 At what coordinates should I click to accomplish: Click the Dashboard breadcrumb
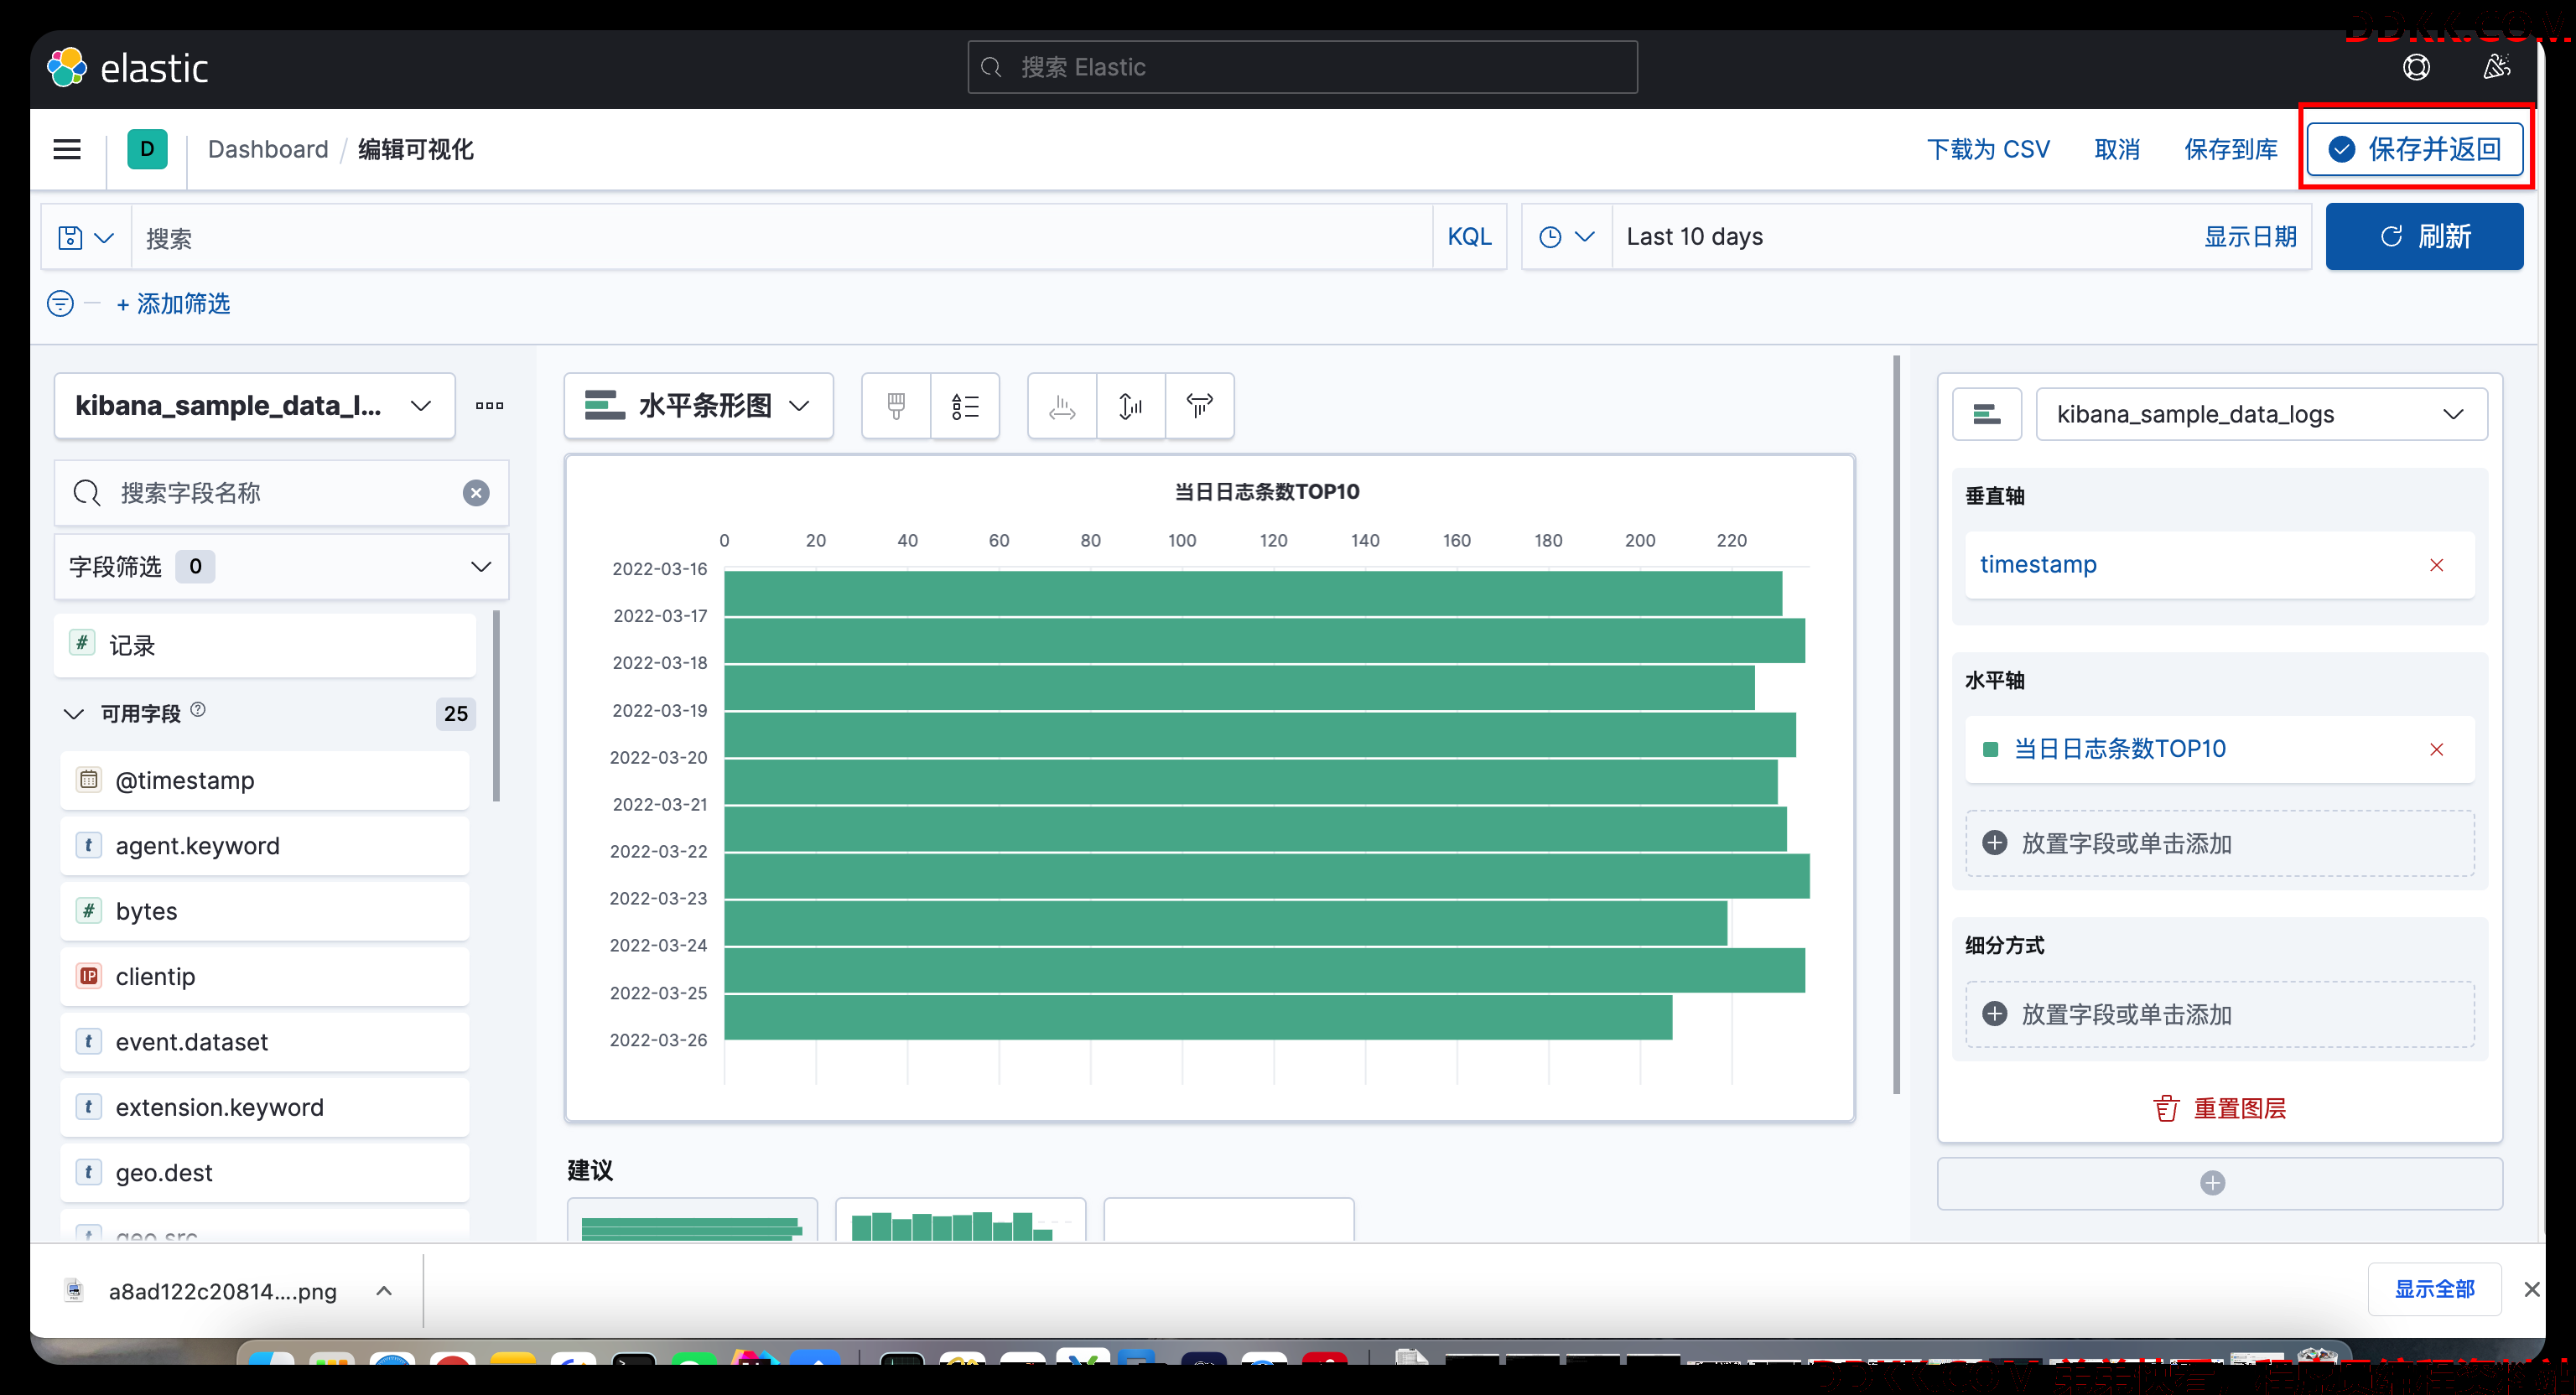(x=268, y=149)
